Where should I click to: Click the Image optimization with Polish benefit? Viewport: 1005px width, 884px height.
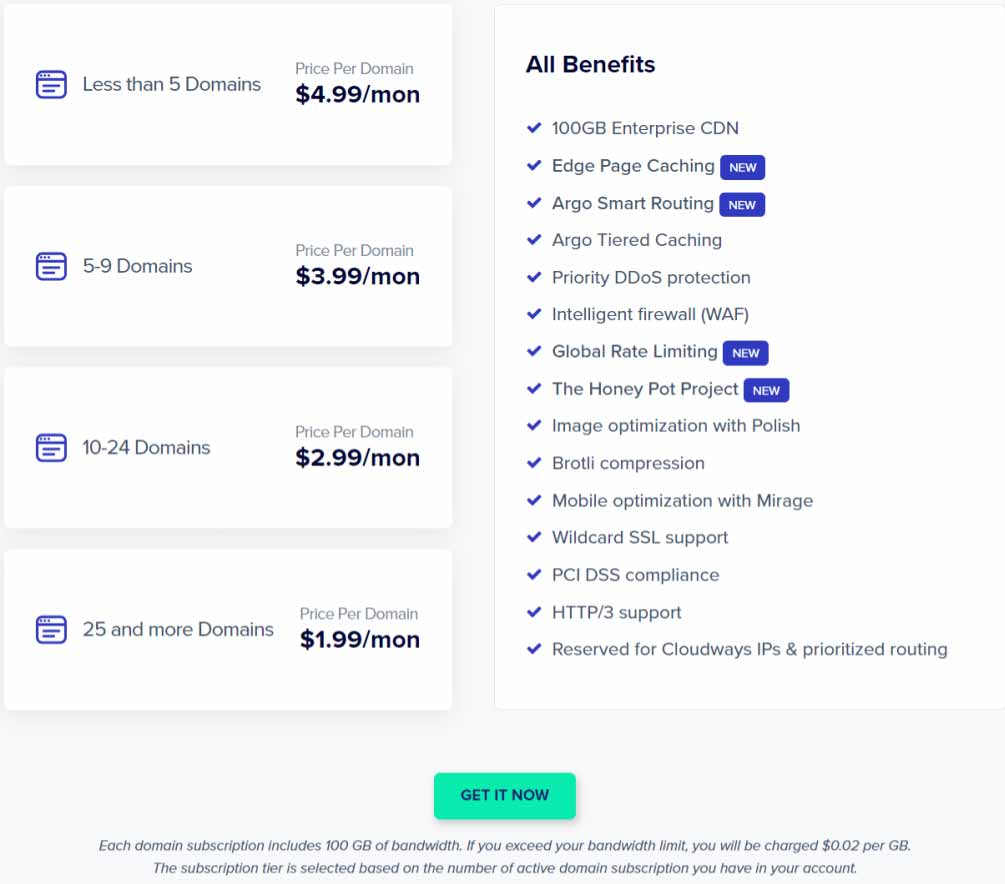pos(676,425)
